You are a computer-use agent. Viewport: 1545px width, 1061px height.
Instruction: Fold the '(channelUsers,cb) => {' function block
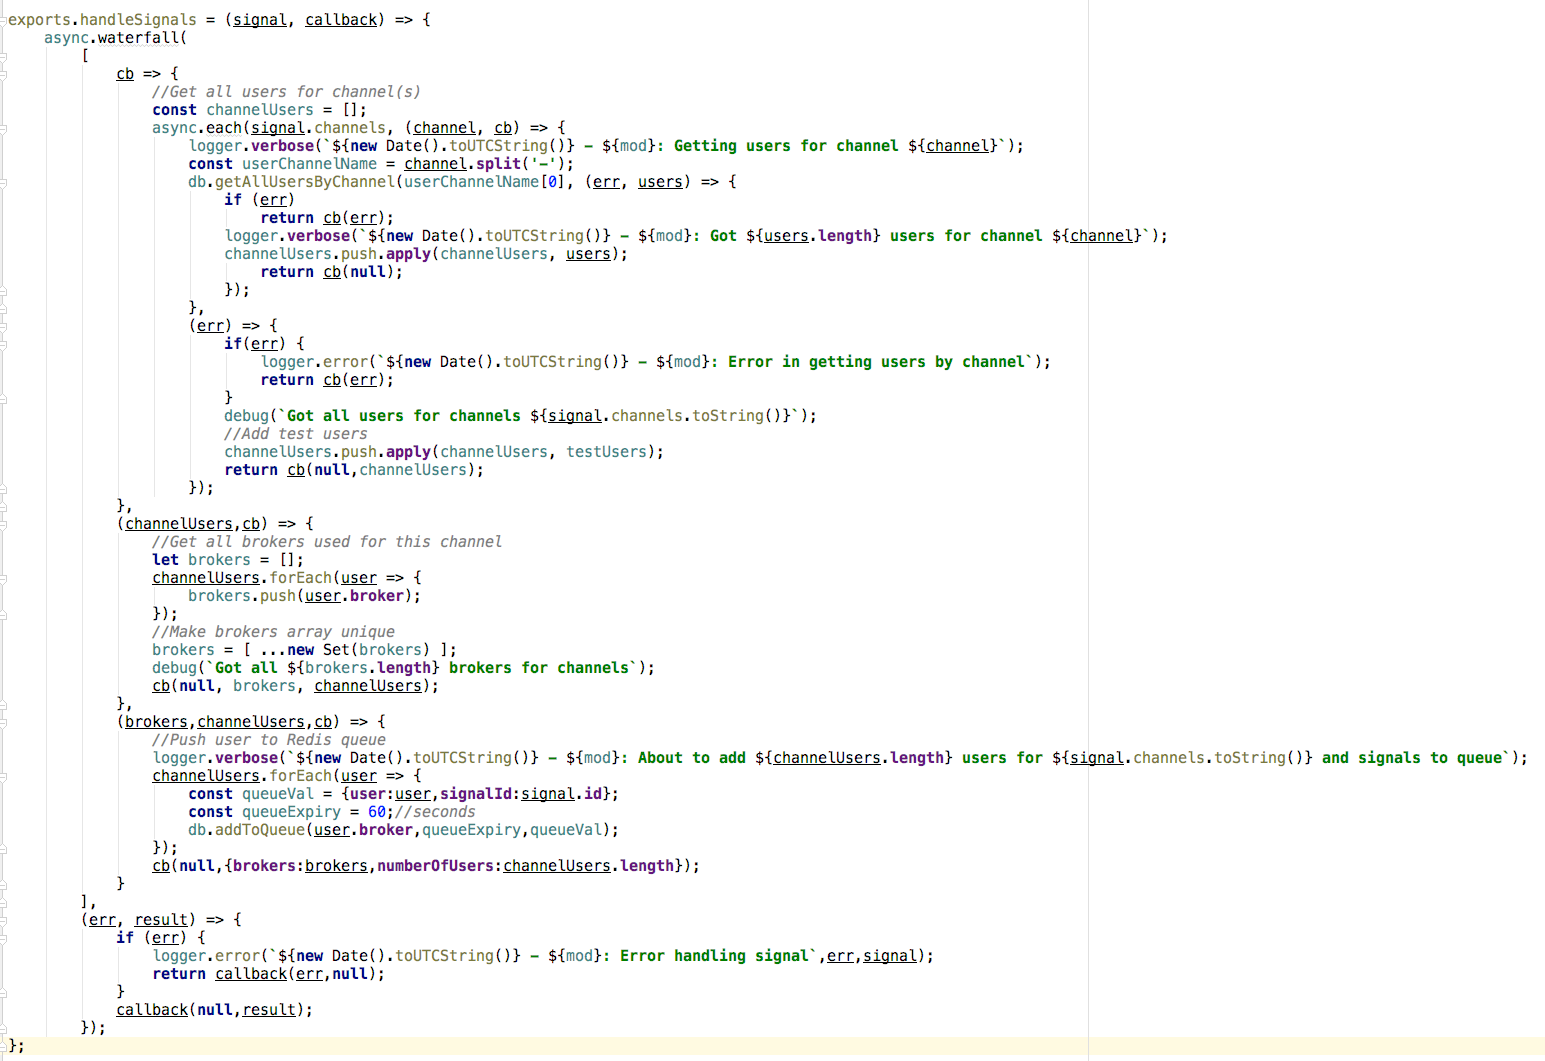(x=3, y=524)
